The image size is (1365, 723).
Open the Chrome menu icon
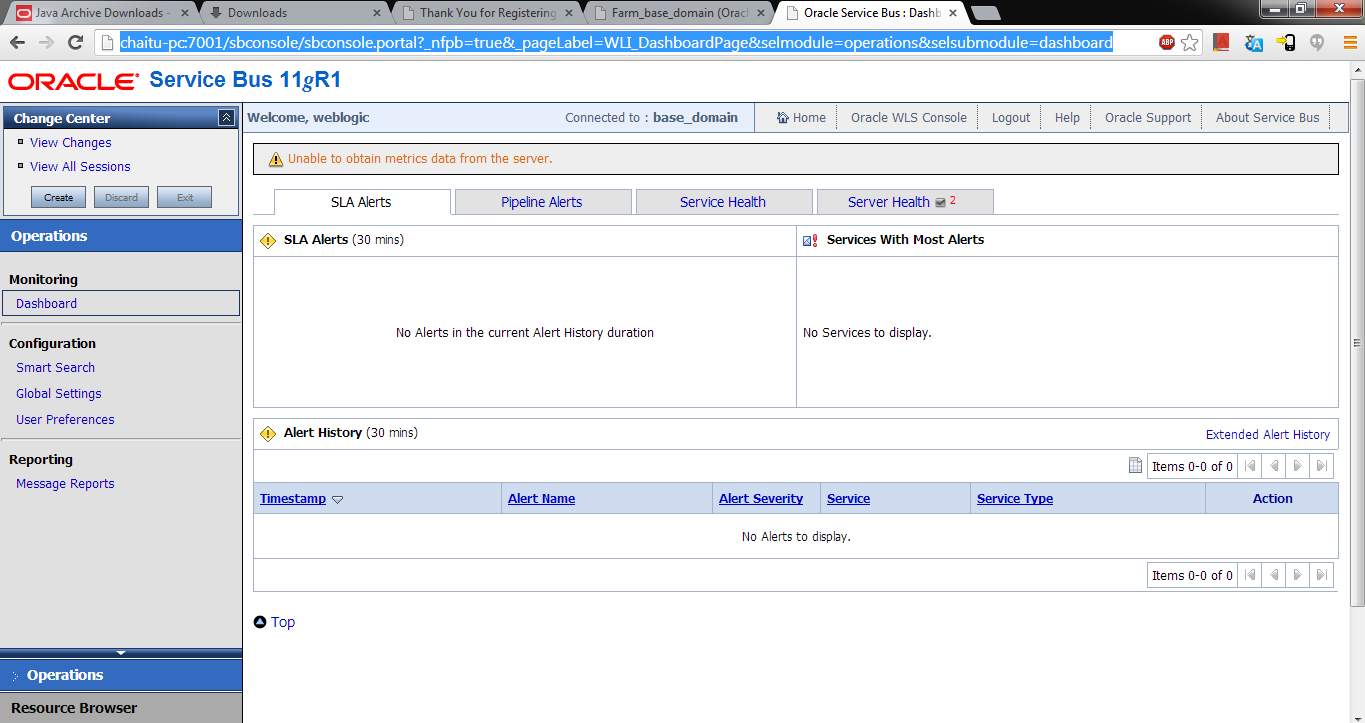tap(1349, 43)
